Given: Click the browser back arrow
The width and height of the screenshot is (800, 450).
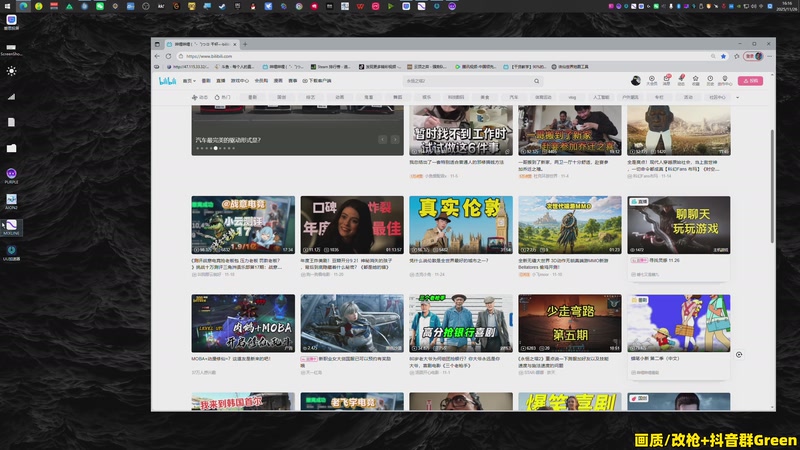Looking at the screenshot, I should click(x=157, y=56).
